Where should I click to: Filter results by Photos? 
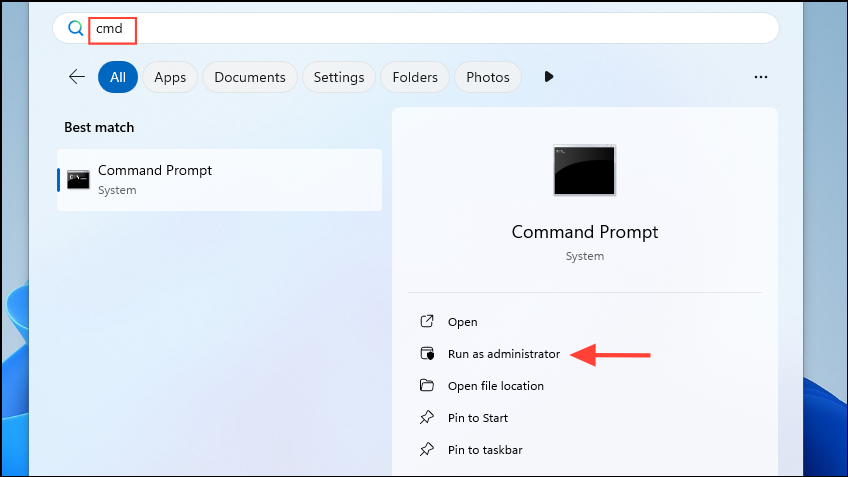pyautogui.click(x=488, y=77)
